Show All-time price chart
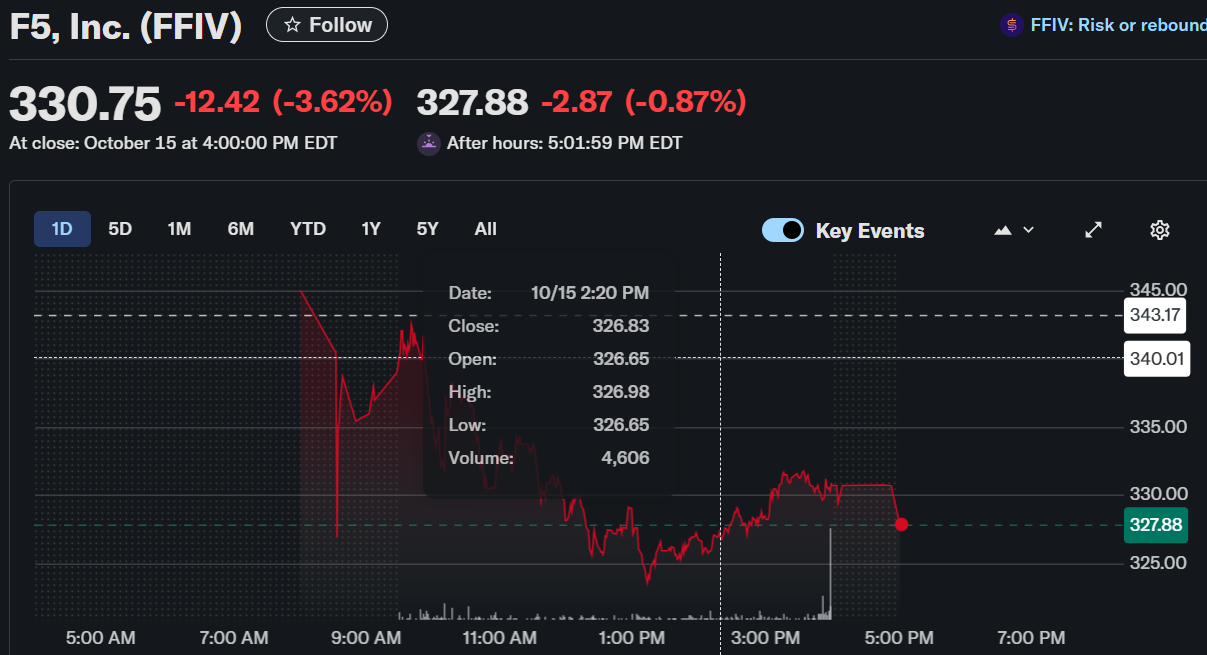The width and height of the screenshot is (1207, 655). 485,229
